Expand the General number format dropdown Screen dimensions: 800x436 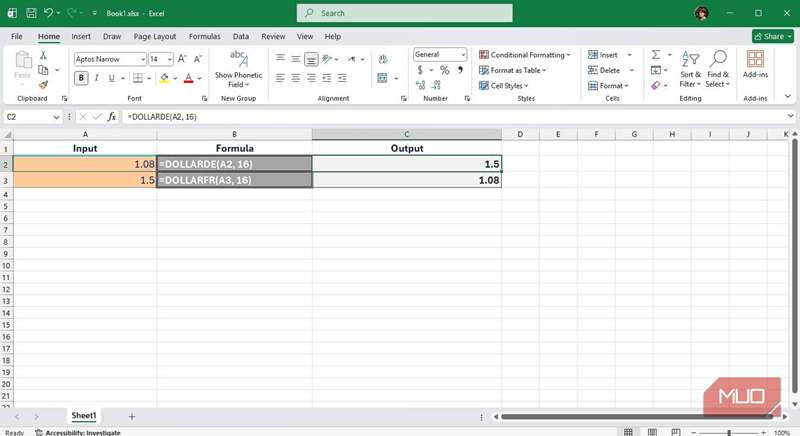pyautogui.click(x=440, y=55)
